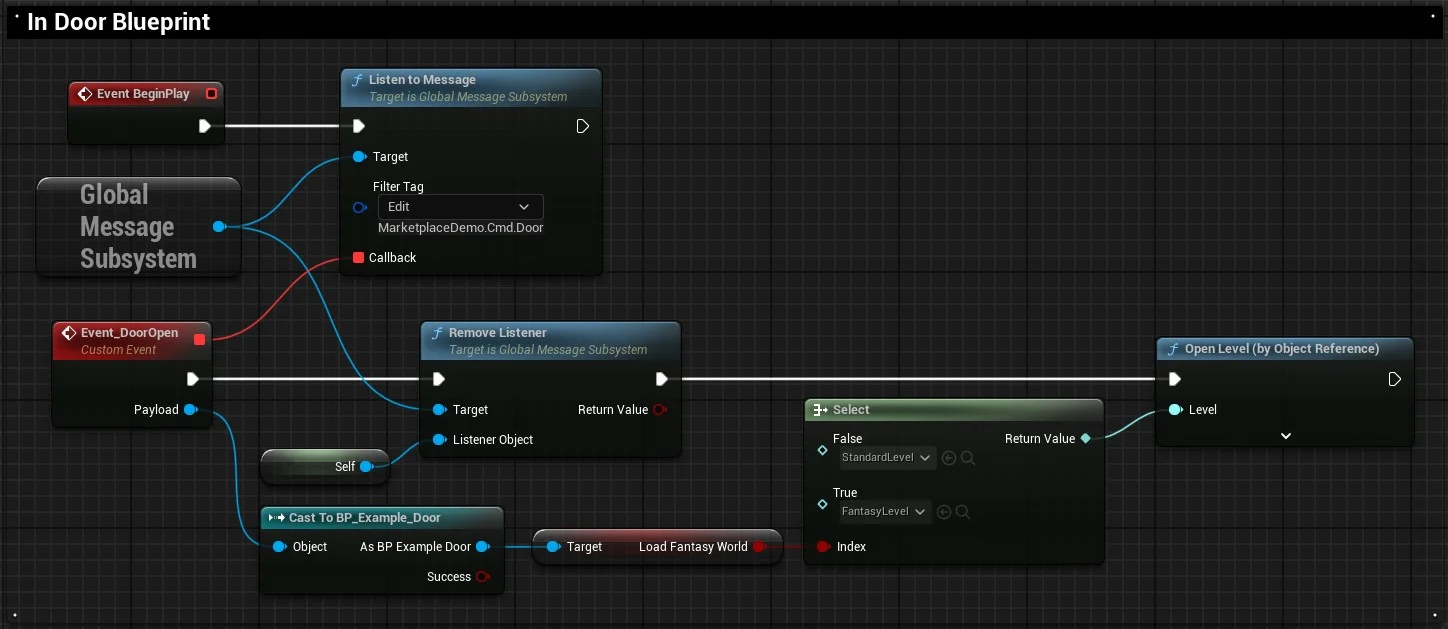This screenshot has height=629, width=1448.
Task: Click Listen to Message exec input pin
Action: (x=359, y=126)
